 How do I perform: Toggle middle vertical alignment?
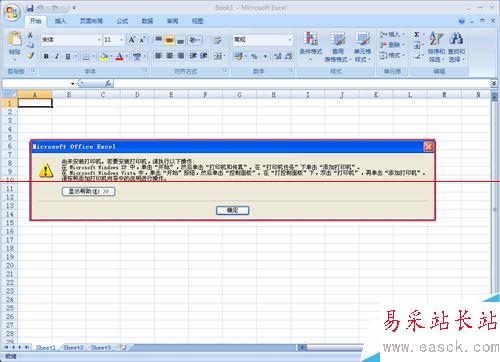[170, 40]
